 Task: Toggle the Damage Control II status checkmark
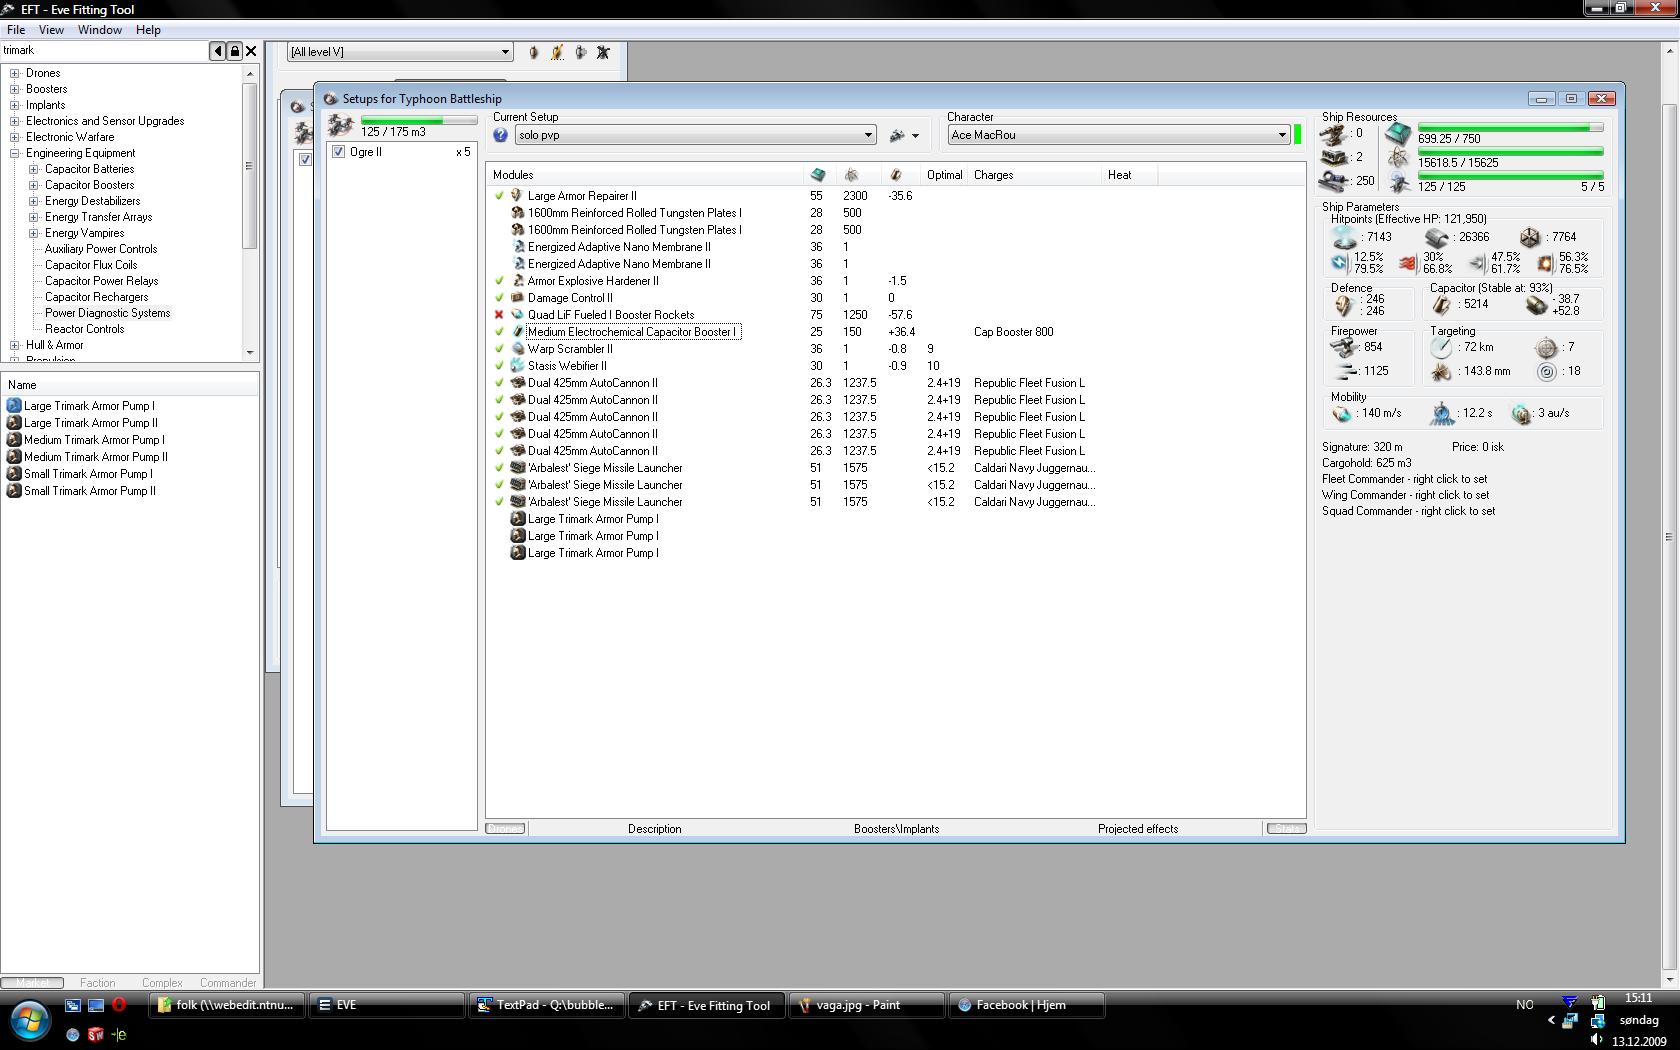point(499,298)
